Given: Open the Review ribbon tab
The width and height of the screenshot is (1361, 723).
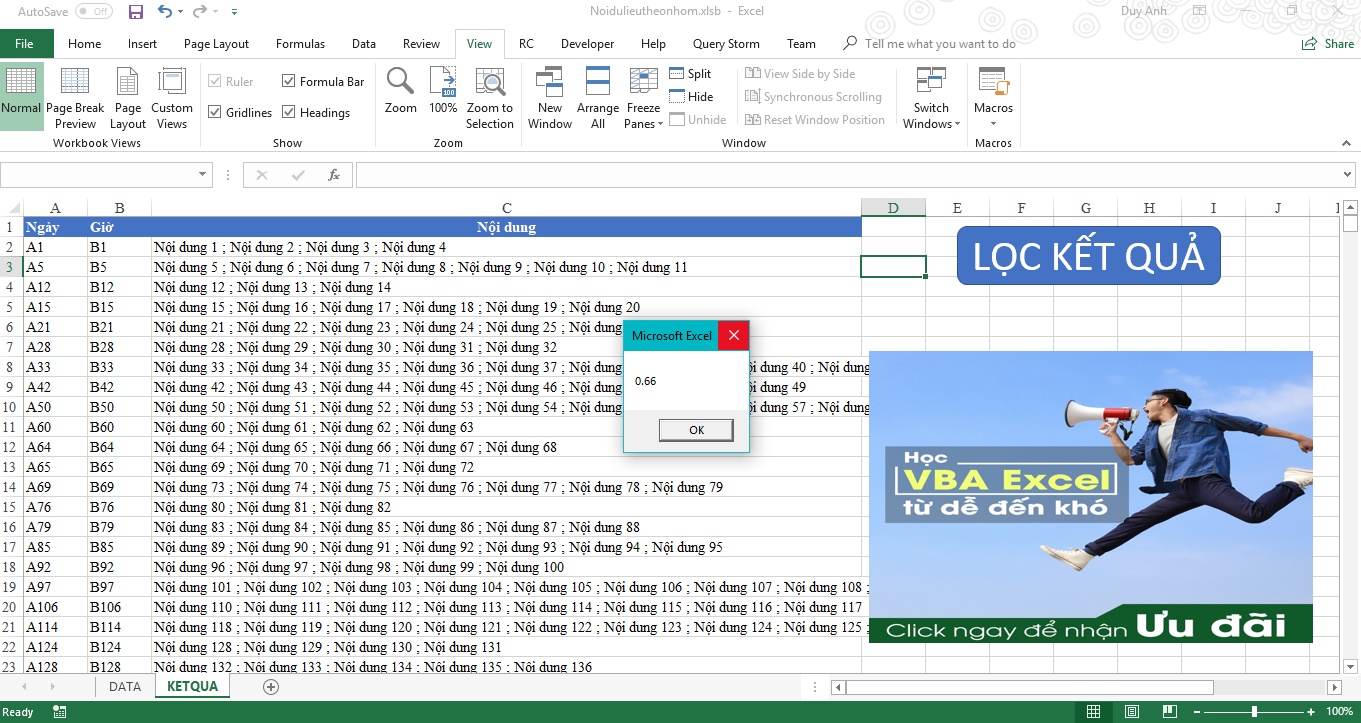Looking at the screenshot, I should [x=421, y=44].
